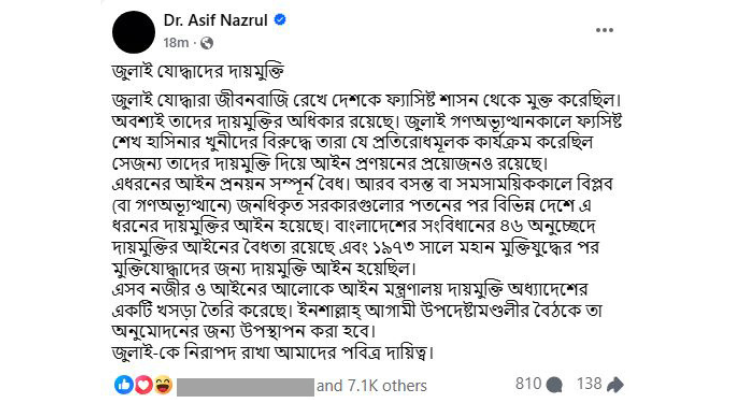Click the public audience globe icon
The height and width of the screenshot is (400, 730).
(x=207, y=43)
